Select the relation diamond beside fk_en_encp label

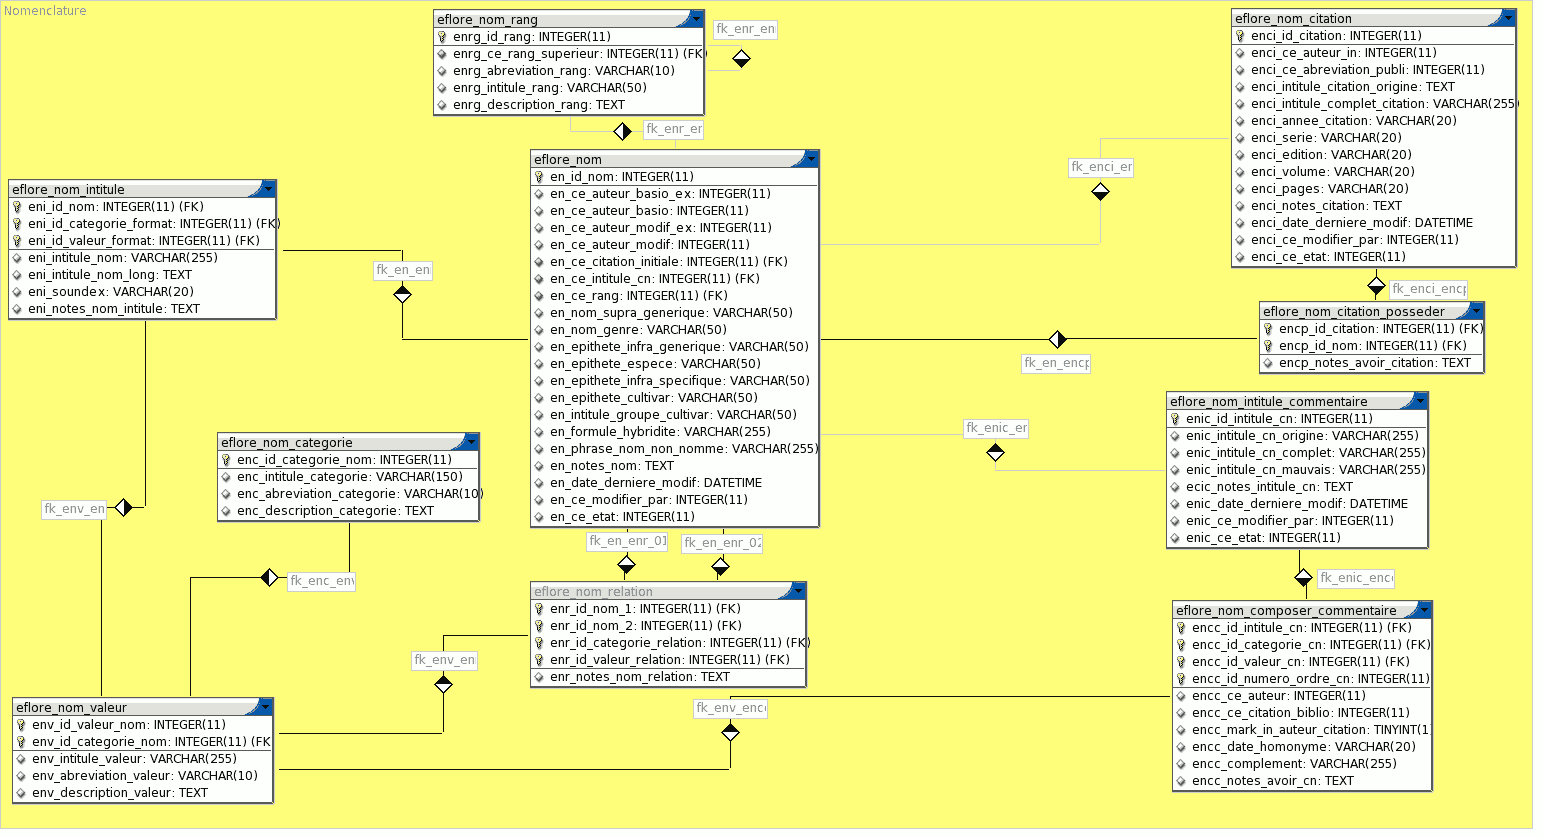pyautogui.click(x=1057, y=339)
